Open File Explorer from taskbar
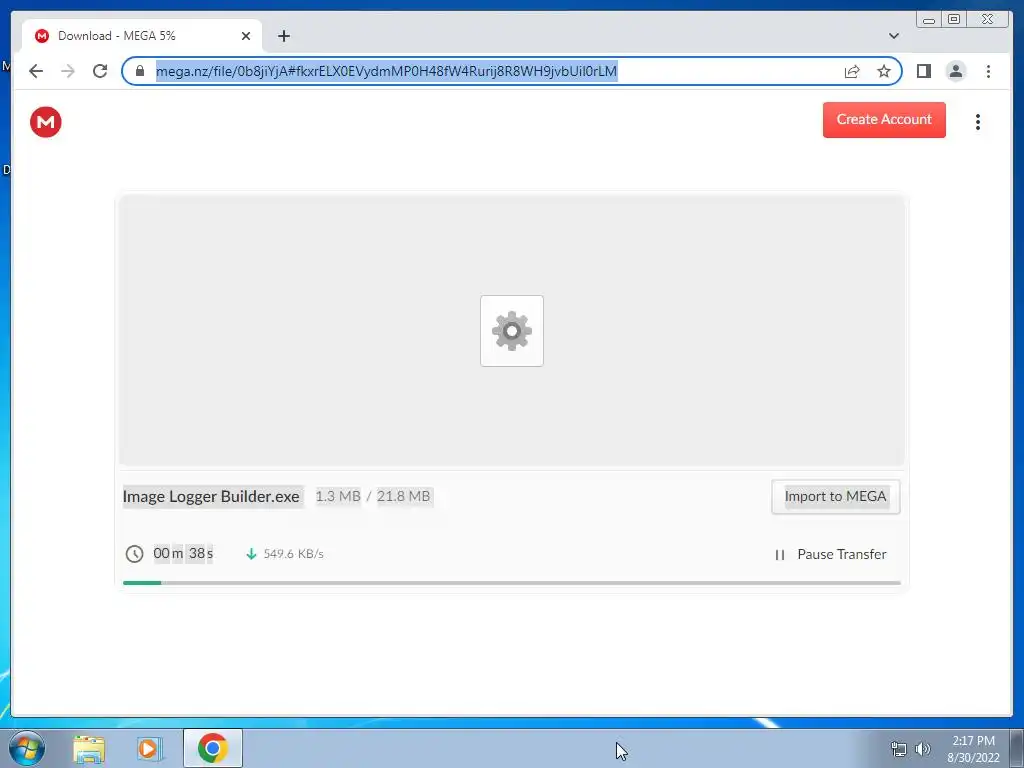 pyautogui.click(x=89, y=749)
